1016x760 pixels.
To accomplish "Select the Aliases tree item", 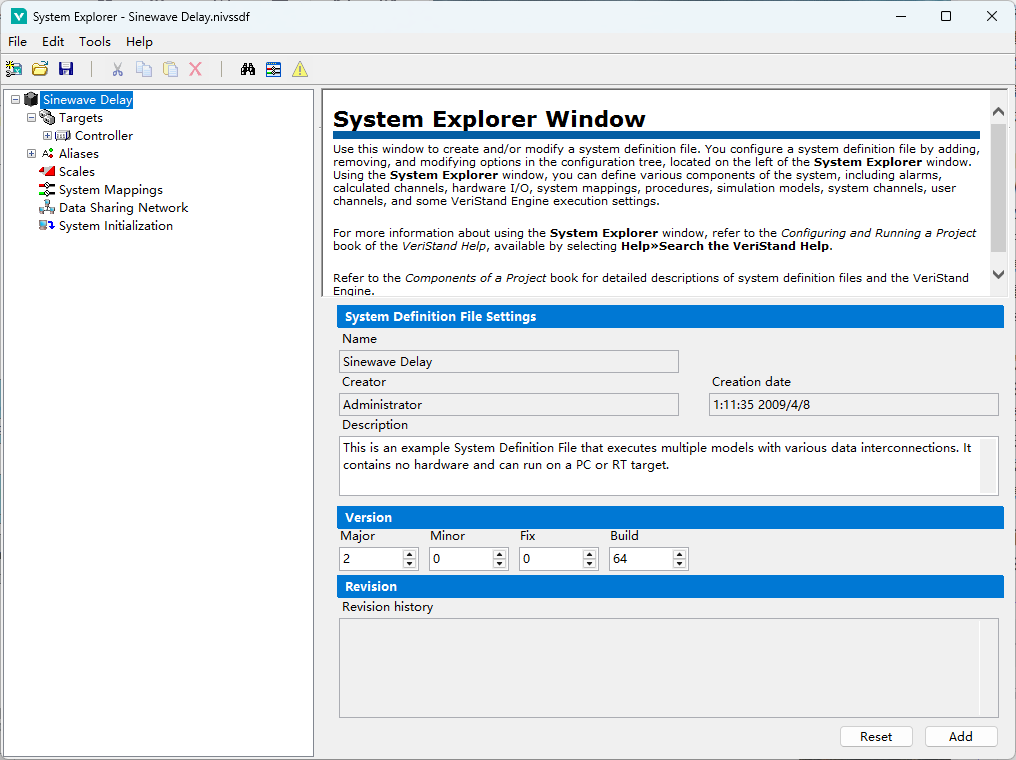I will 79,154.
